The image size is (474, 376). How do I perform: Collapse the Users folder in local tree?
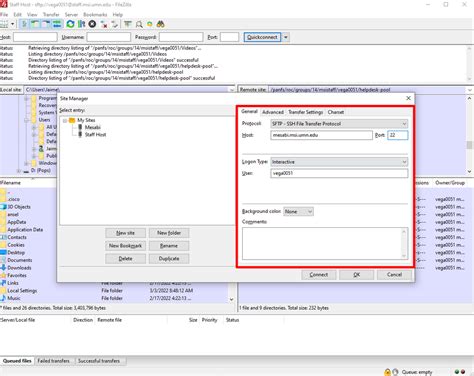tap(26, 120)
